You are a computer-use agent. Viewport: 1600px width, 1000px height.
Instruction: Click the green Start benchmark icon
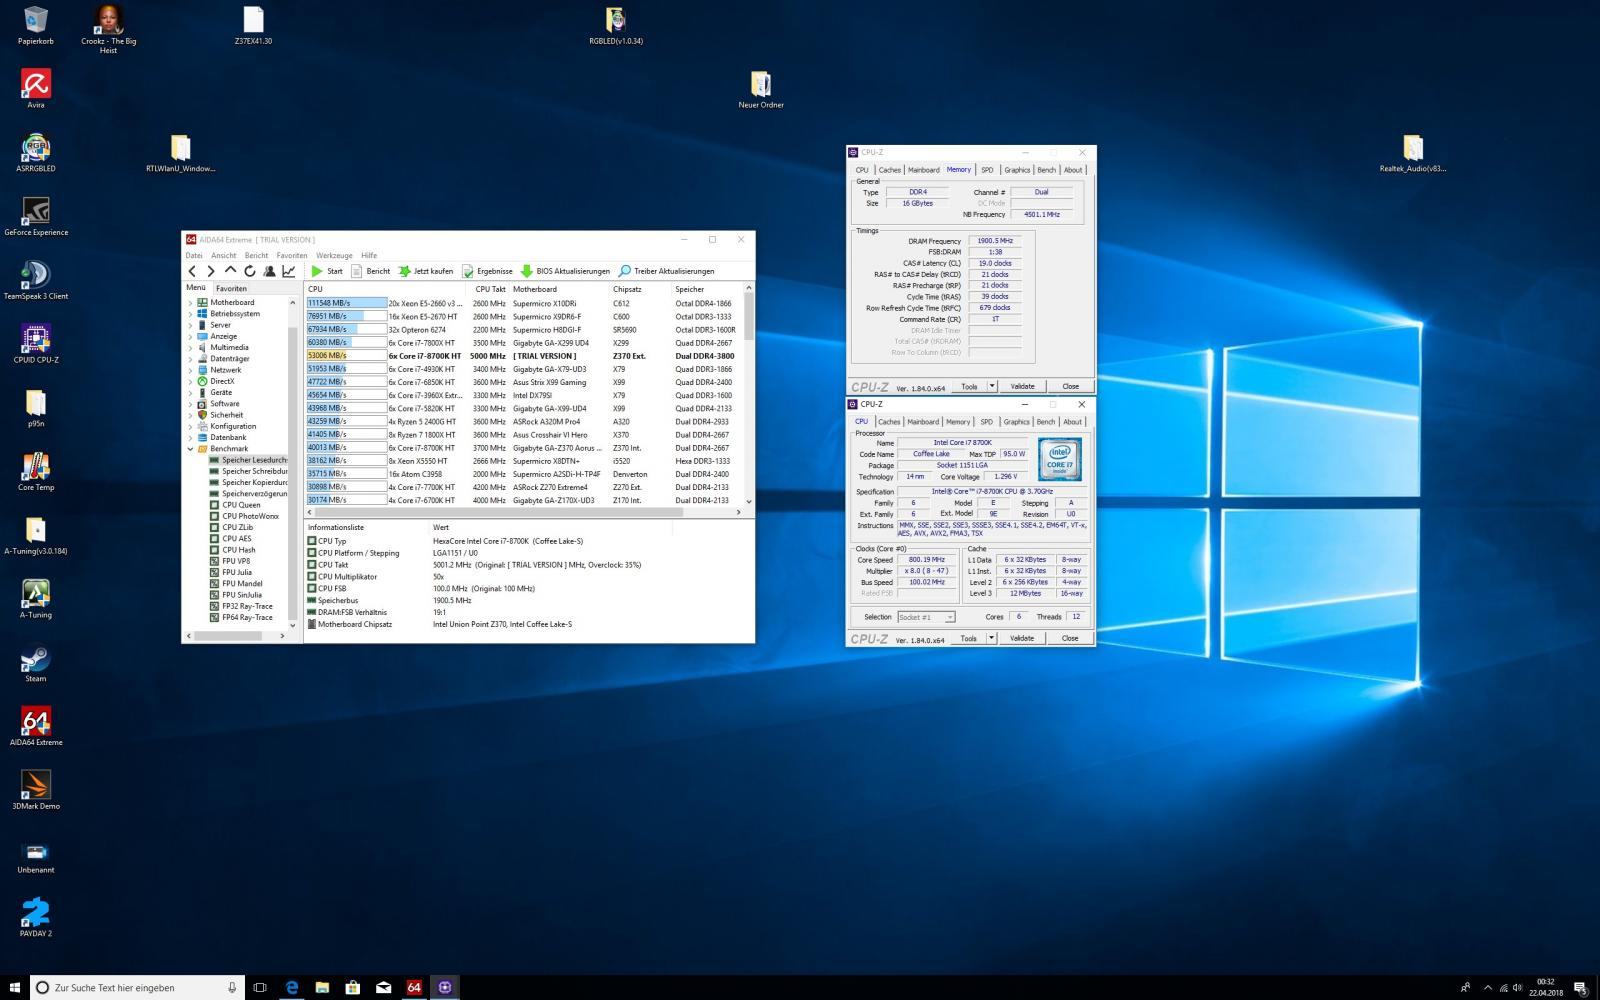coord(317,271)
